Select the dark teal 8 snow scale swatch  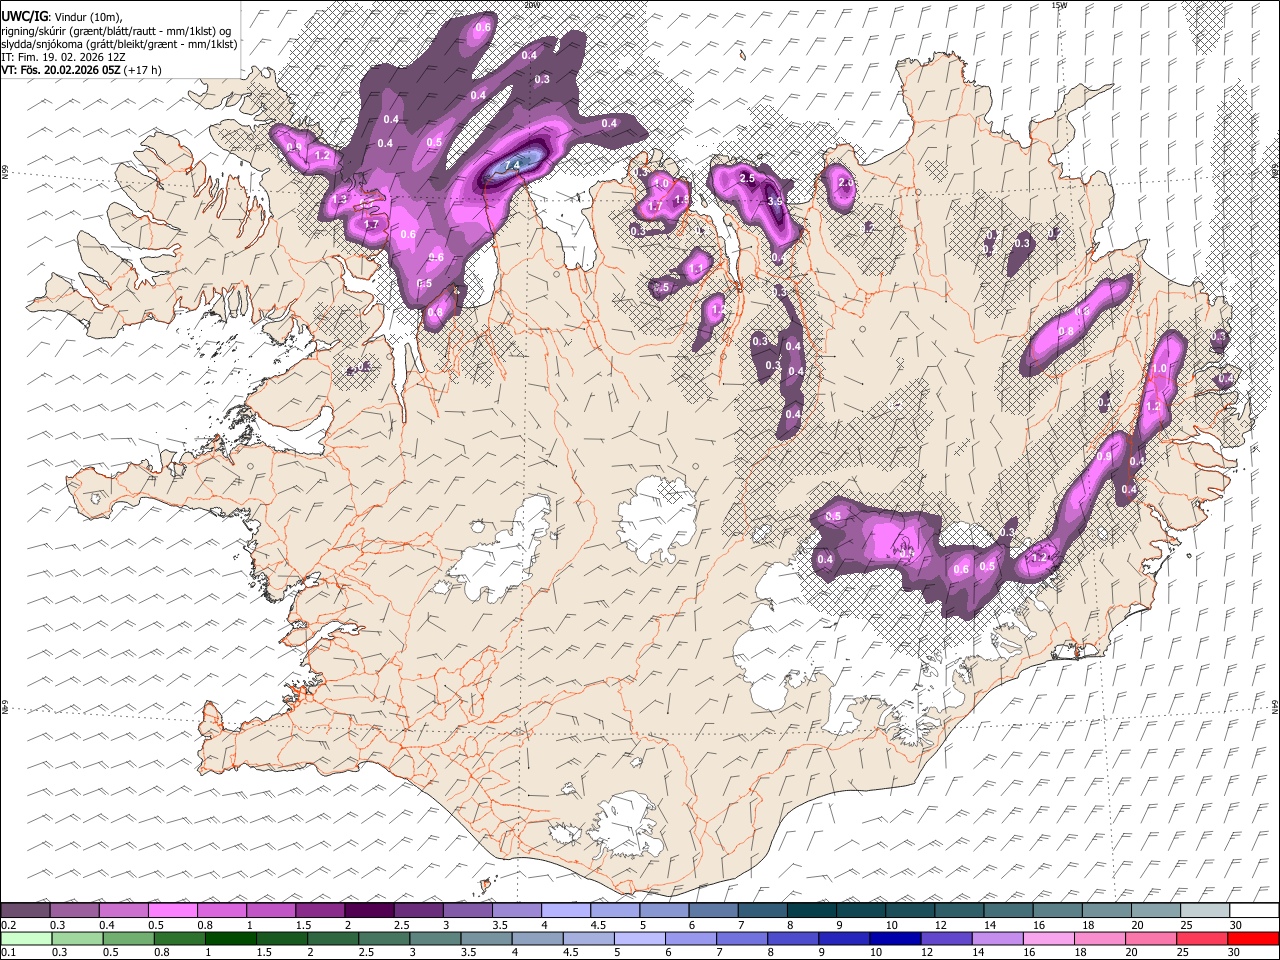click(811, 911)
